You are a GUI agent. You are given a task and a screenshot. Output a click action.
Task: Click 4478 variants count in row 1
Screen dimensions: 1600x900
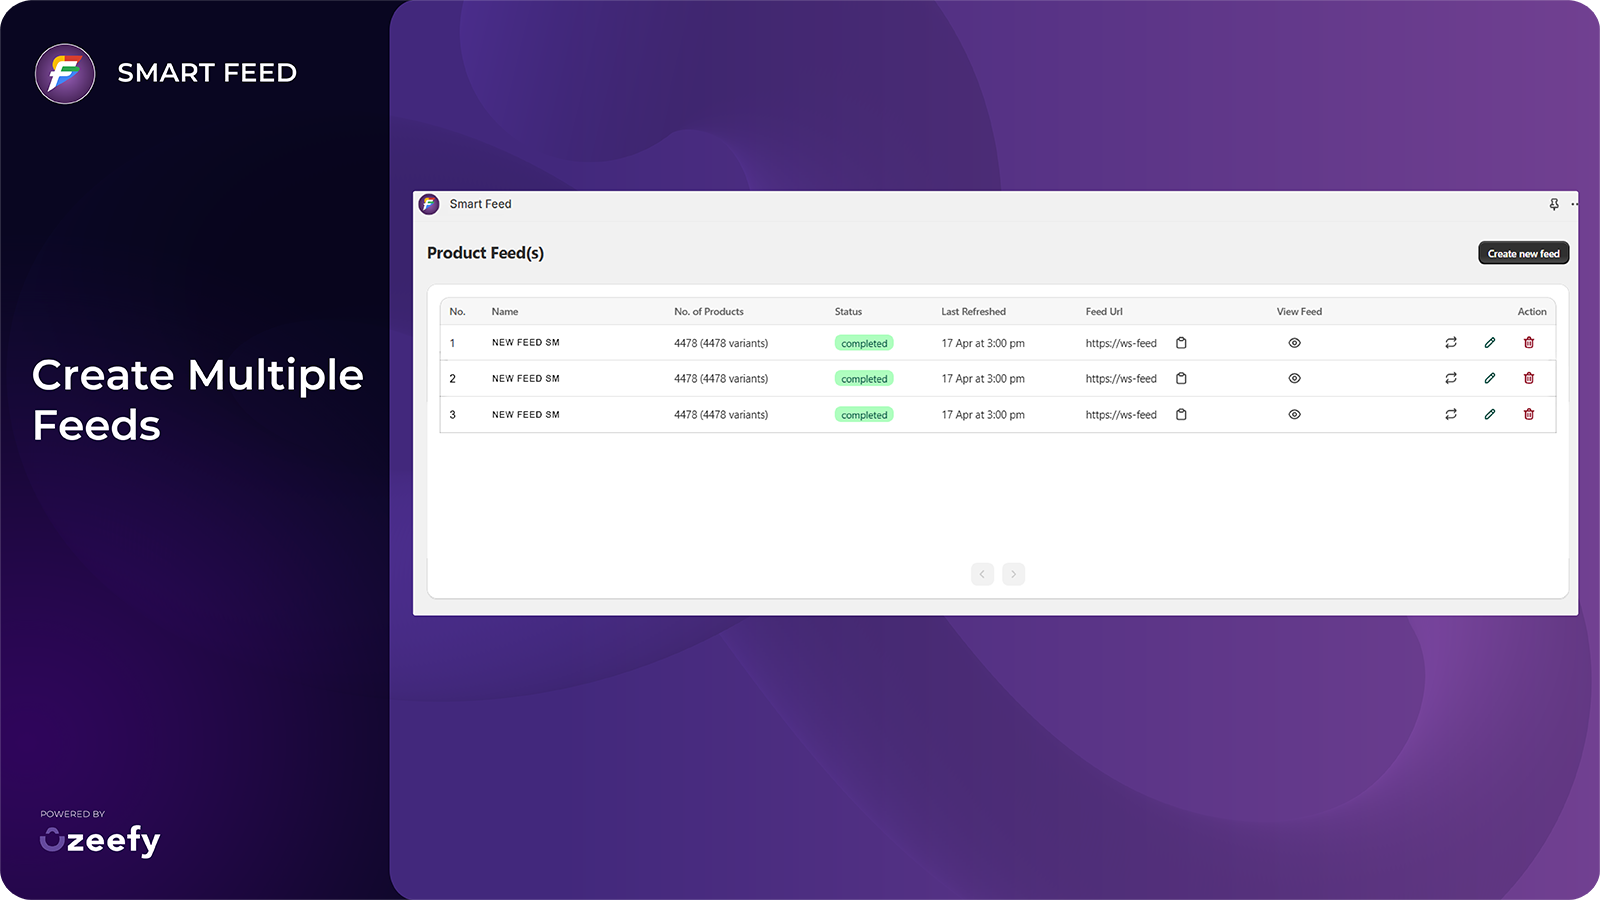721,344
